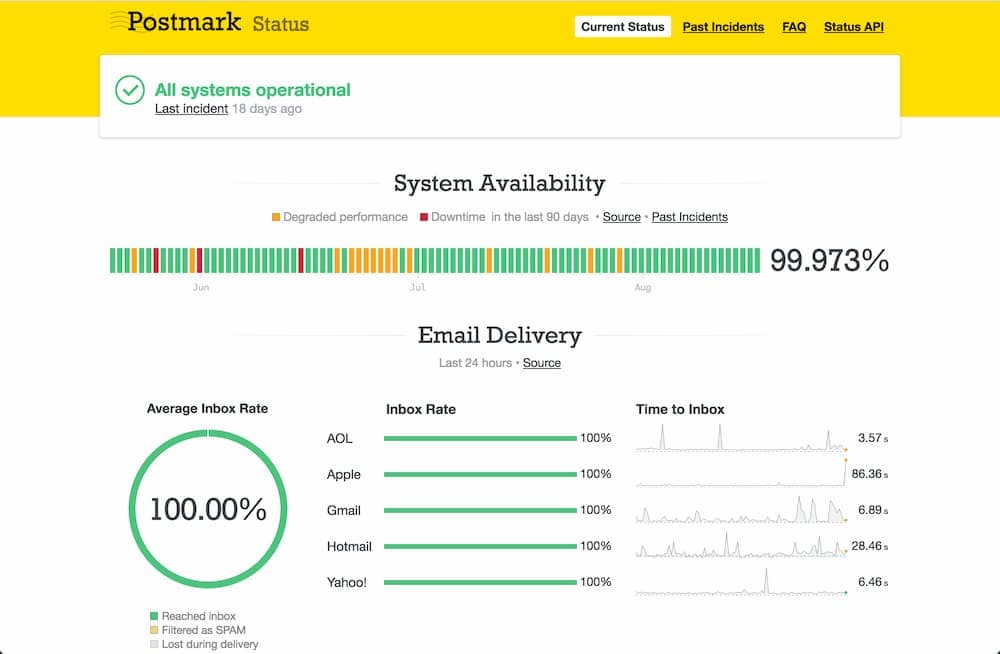Click the 6.89 s time value
1000x654 pixels.
coord(872,510)
